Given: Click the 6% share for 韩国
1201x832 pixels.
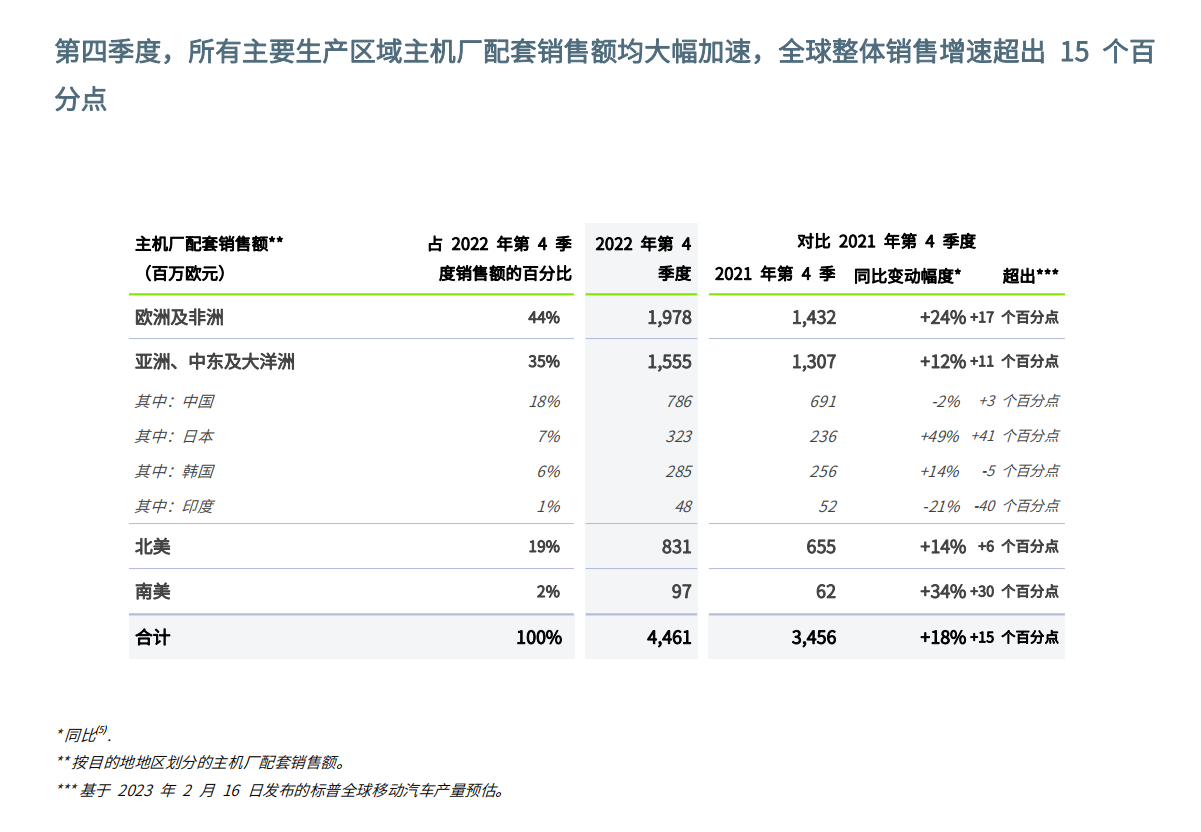Looking at the screenshot, I should point(549,472).
